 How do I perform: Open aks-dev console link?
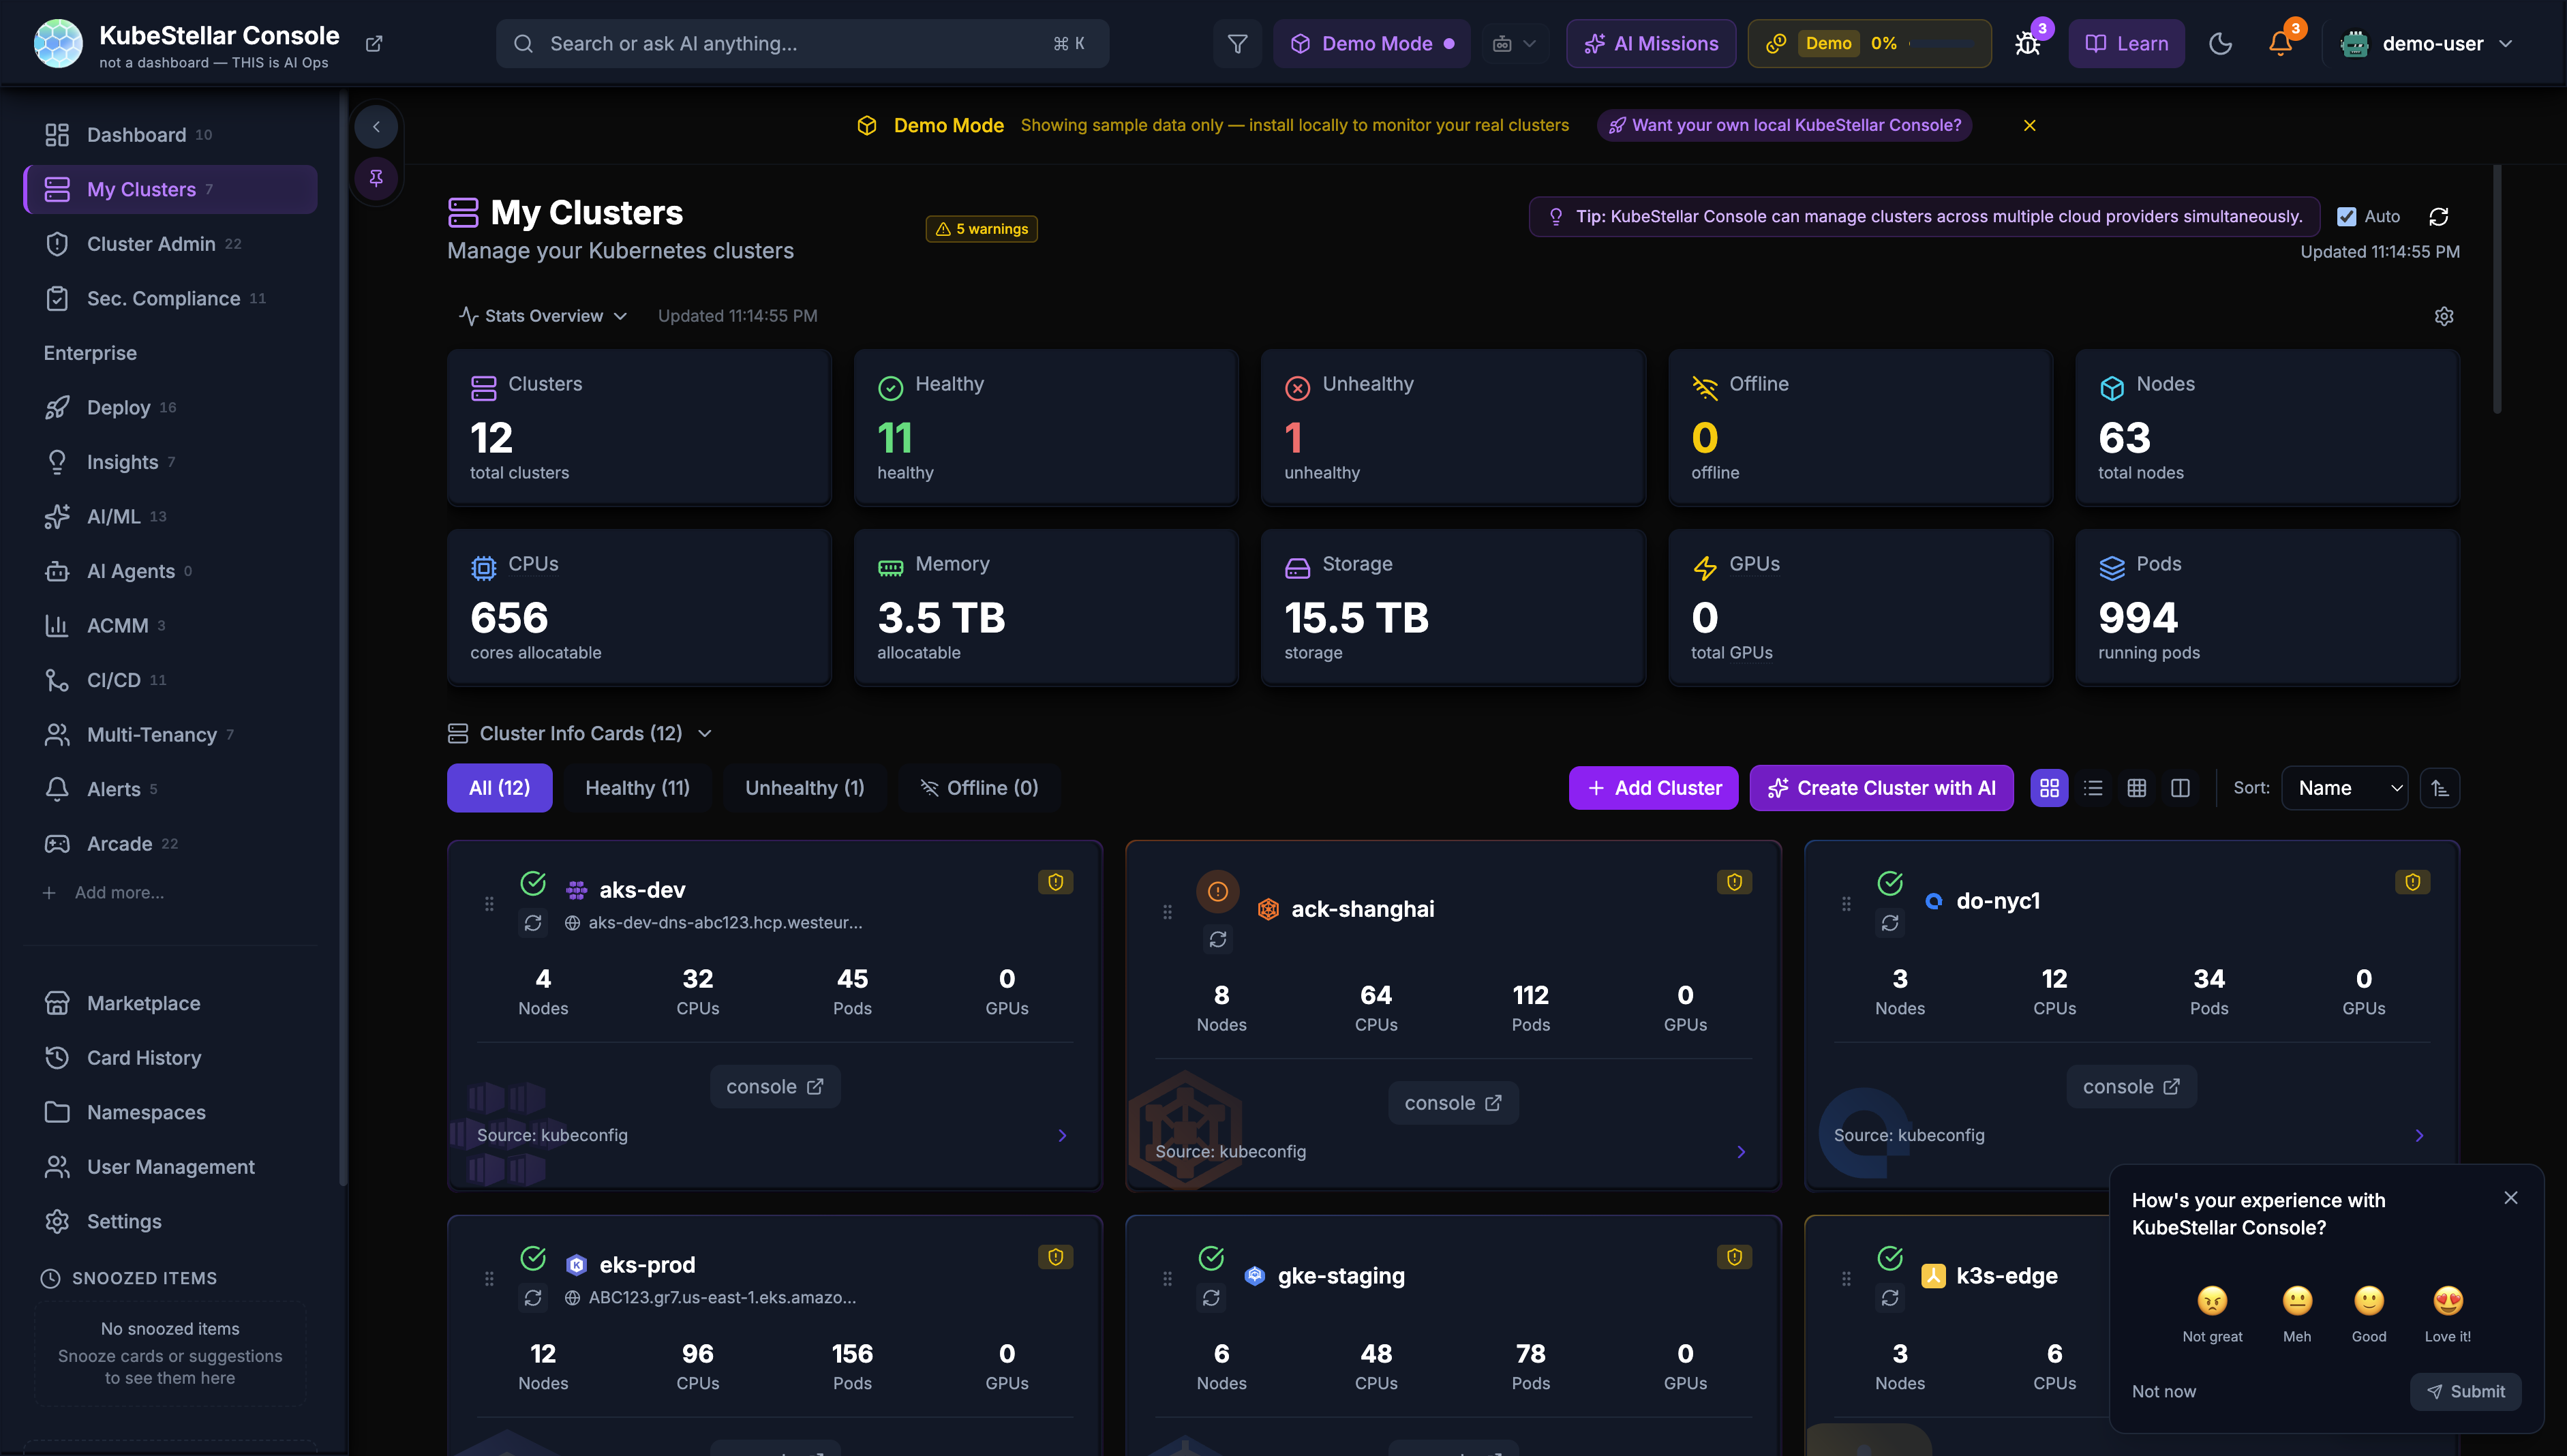775,1087
